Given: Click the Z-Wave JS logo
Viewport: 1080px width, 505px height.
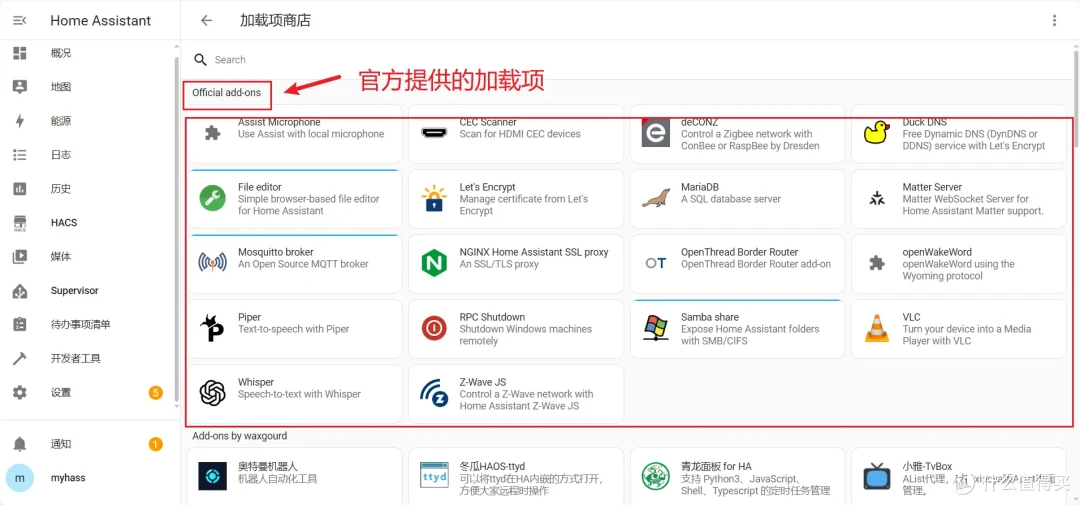Looking at the screenshot, I should (434, 393).
